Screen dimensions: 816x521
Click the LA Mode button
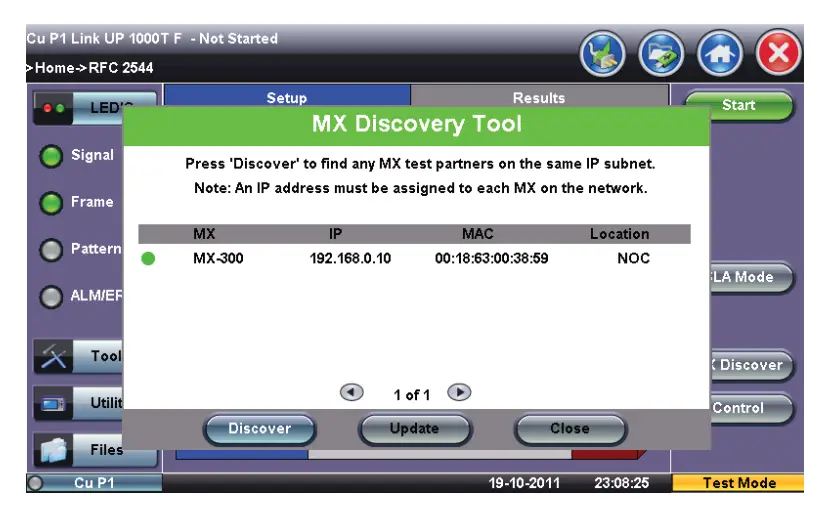click(x=751, y=277)
